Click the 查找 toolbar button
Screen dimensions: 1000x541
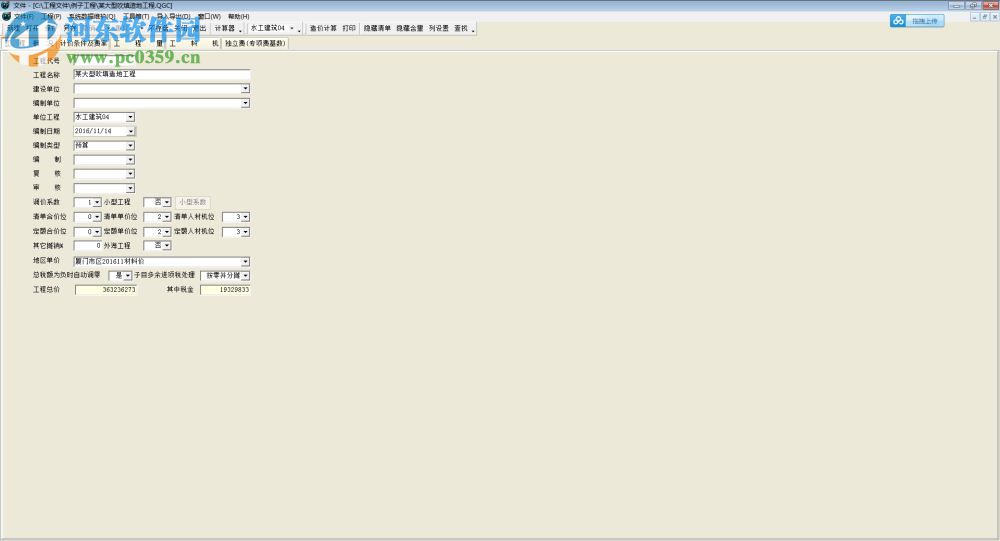[461, 29]
